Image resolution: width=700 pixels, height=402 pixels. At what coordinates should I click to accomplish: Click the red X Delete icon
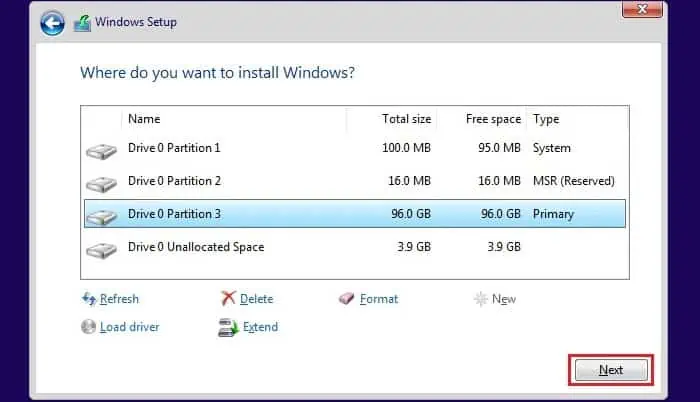228,298
